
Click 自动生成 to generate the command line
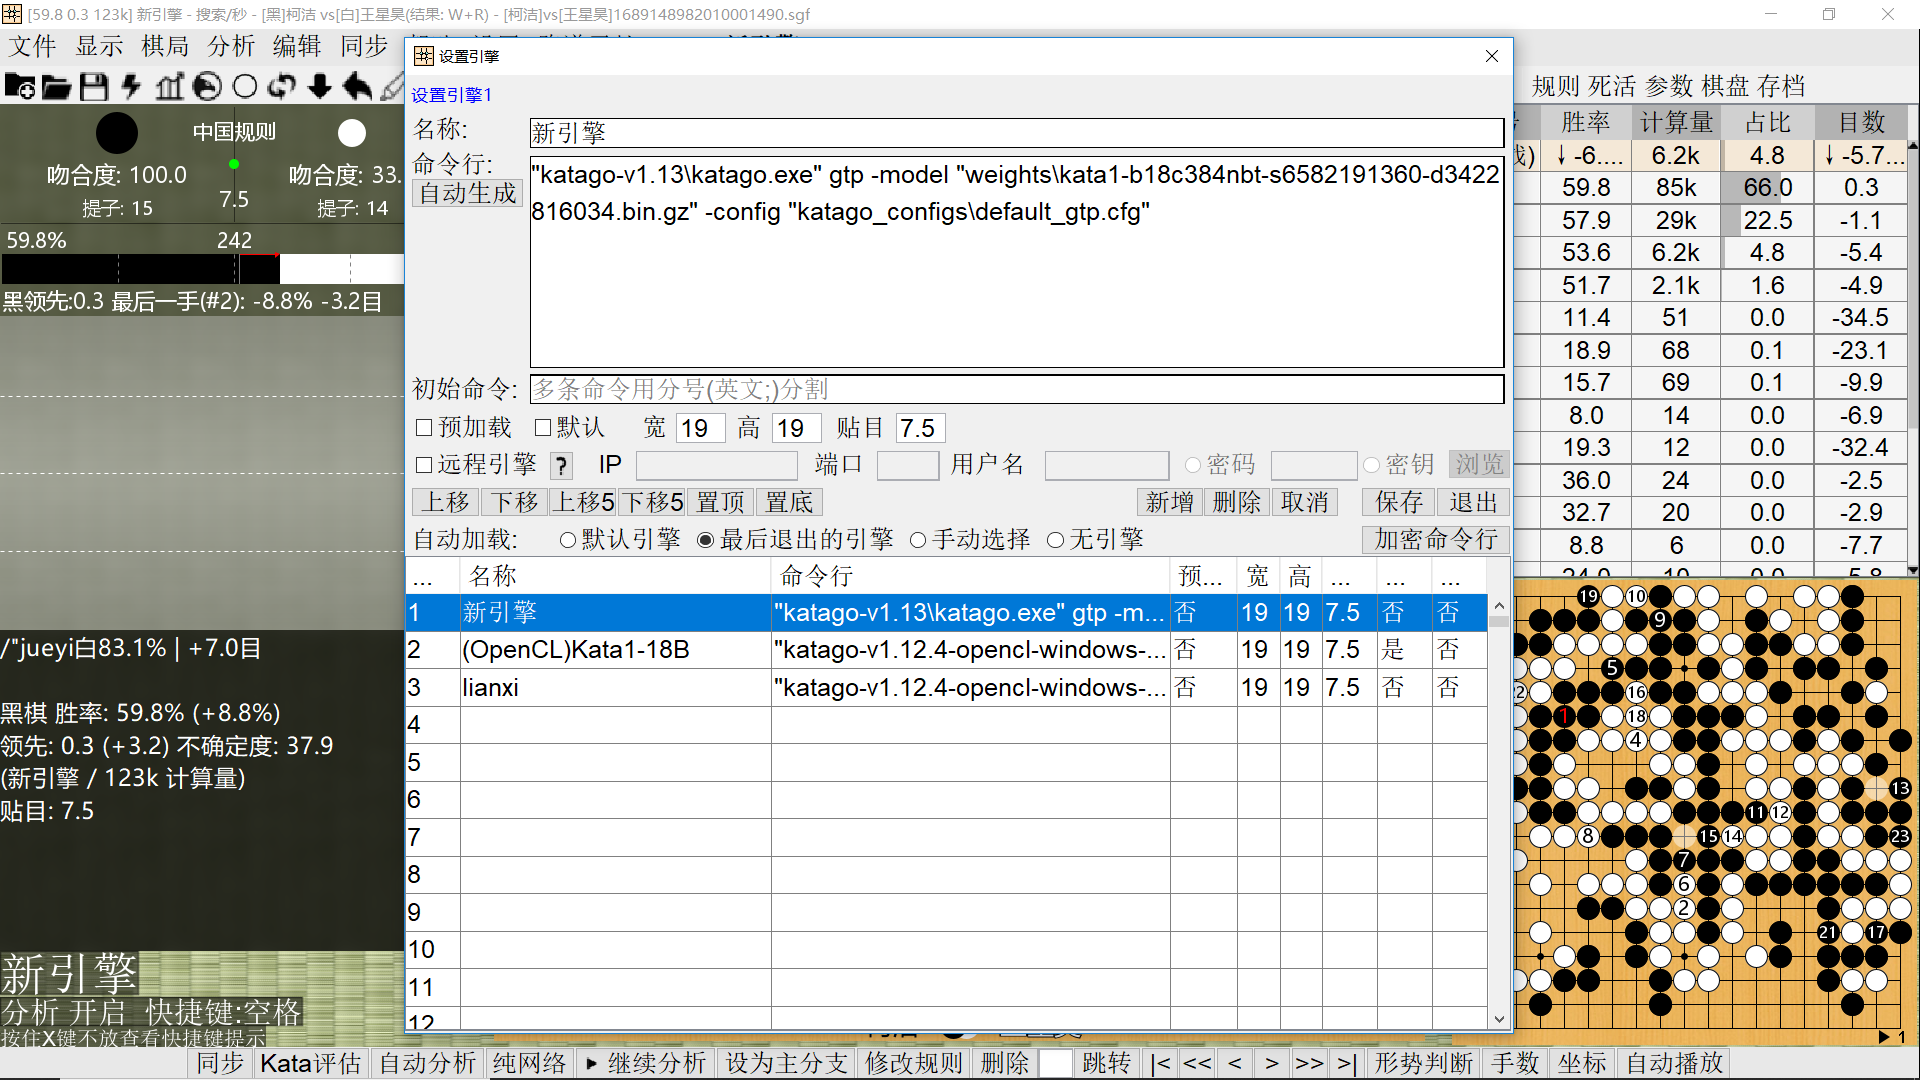[x=466, y=193]
